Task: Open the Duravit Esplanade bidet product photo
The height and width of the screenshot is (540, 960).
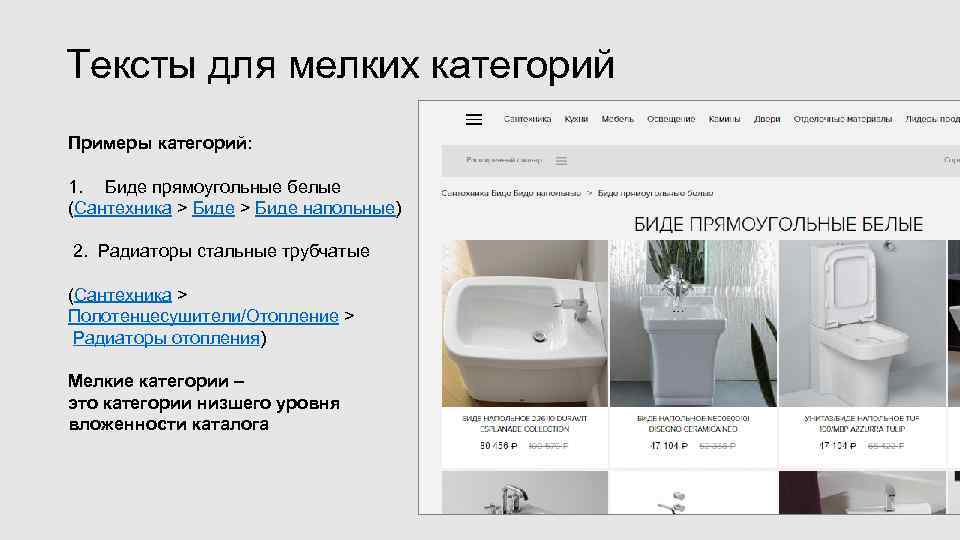Action: click(525, 323)
